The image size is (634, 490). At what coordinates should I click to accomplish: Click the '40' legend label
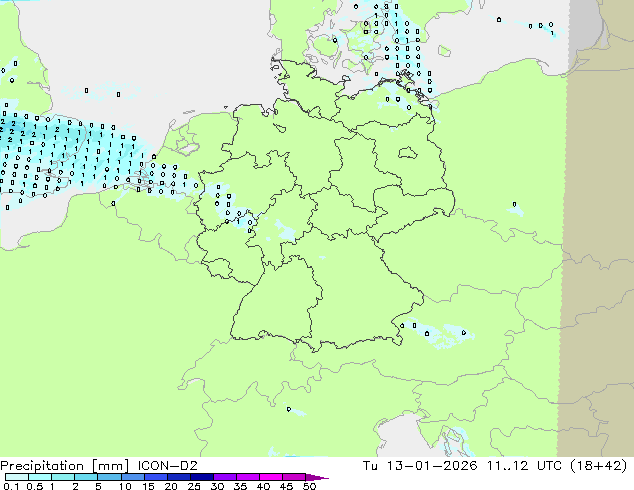coord(263,486)
